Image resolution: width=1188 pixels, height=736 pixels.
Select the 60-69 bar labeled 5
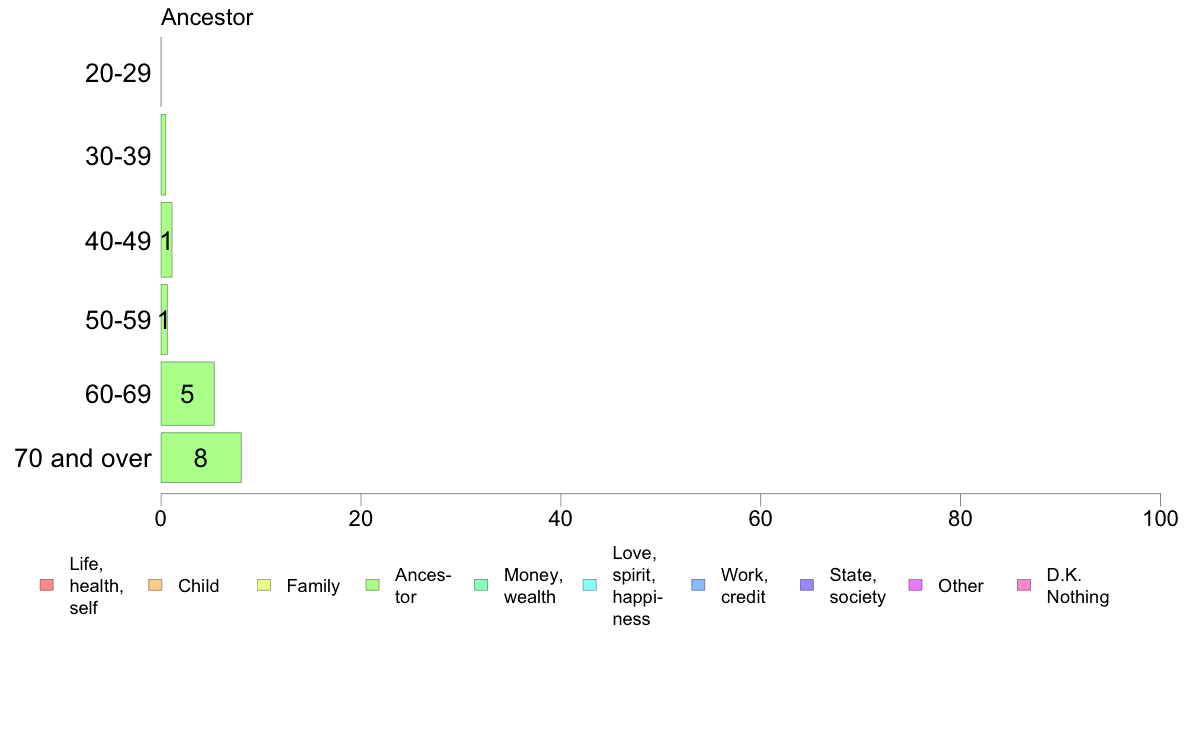pos(187,393)
